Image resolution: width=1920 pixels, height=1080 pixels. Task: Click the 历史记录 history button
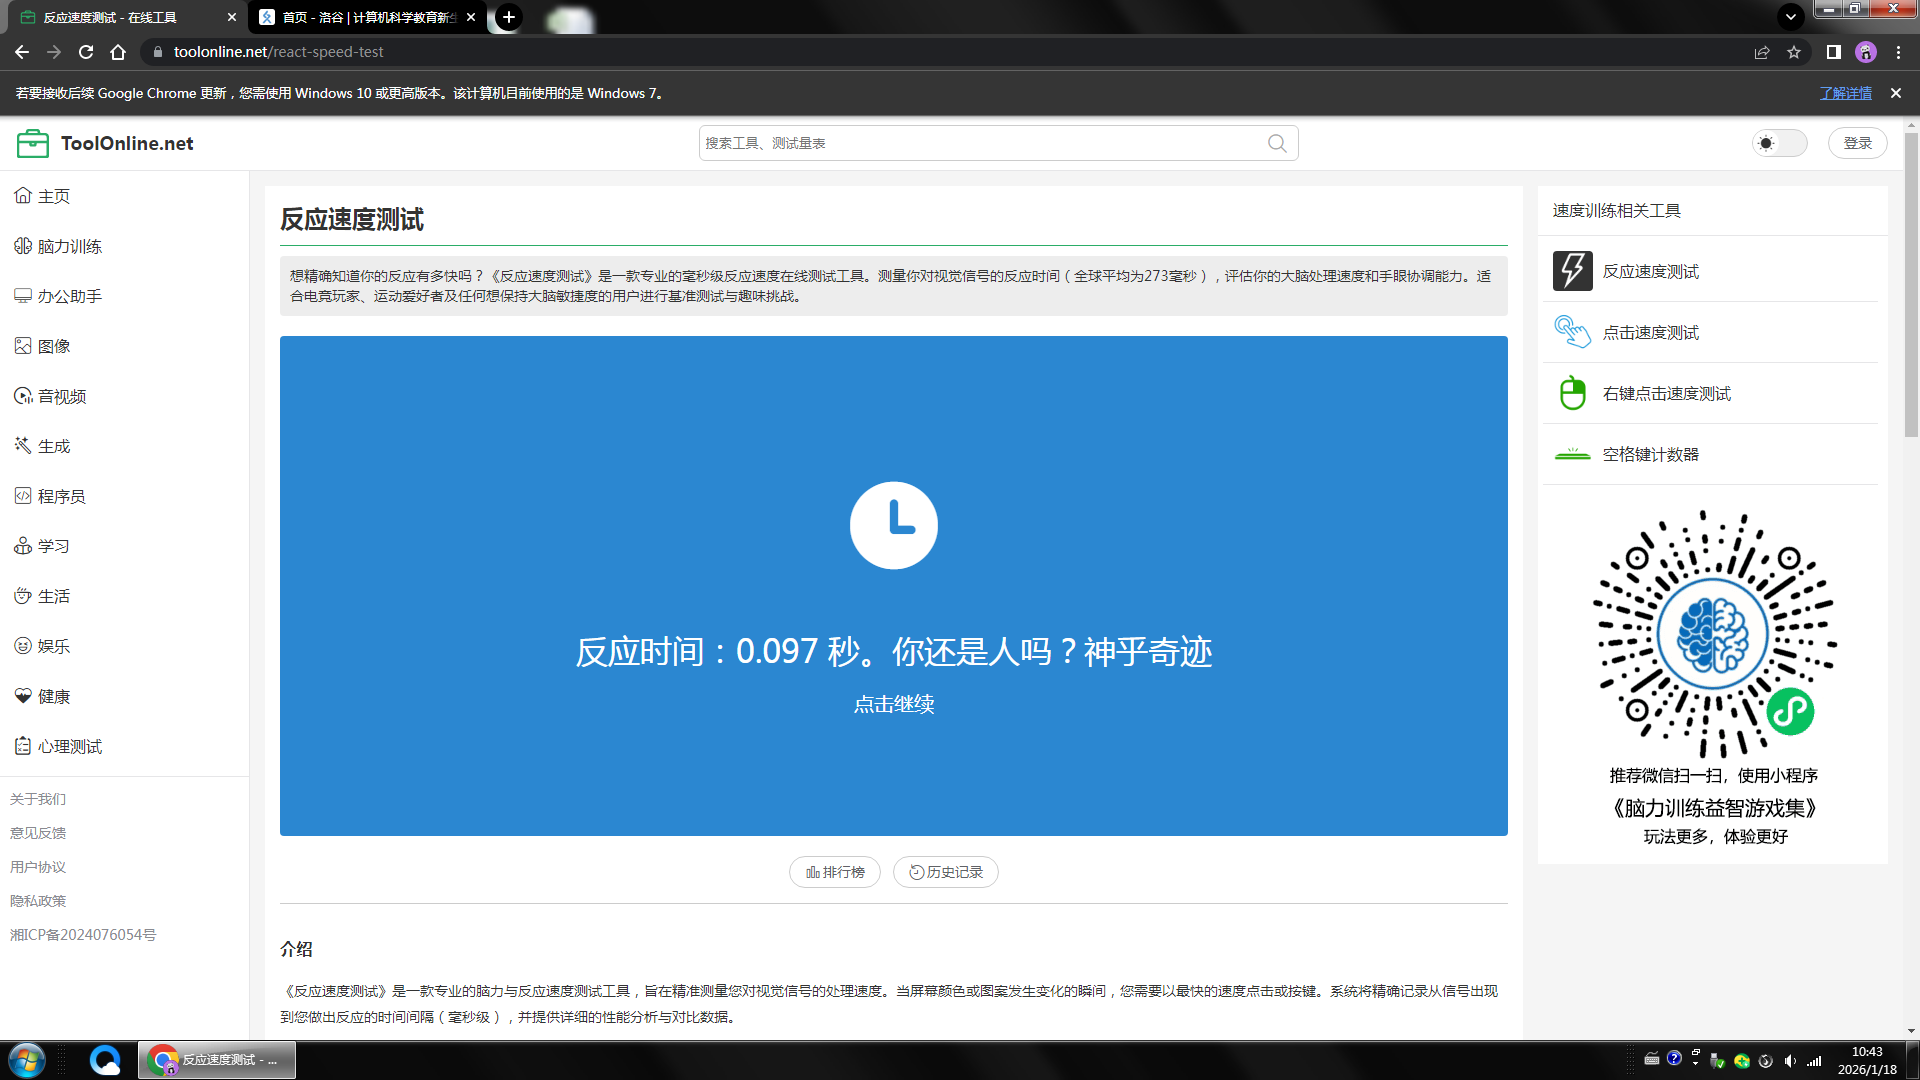click(x=945, y=872)
